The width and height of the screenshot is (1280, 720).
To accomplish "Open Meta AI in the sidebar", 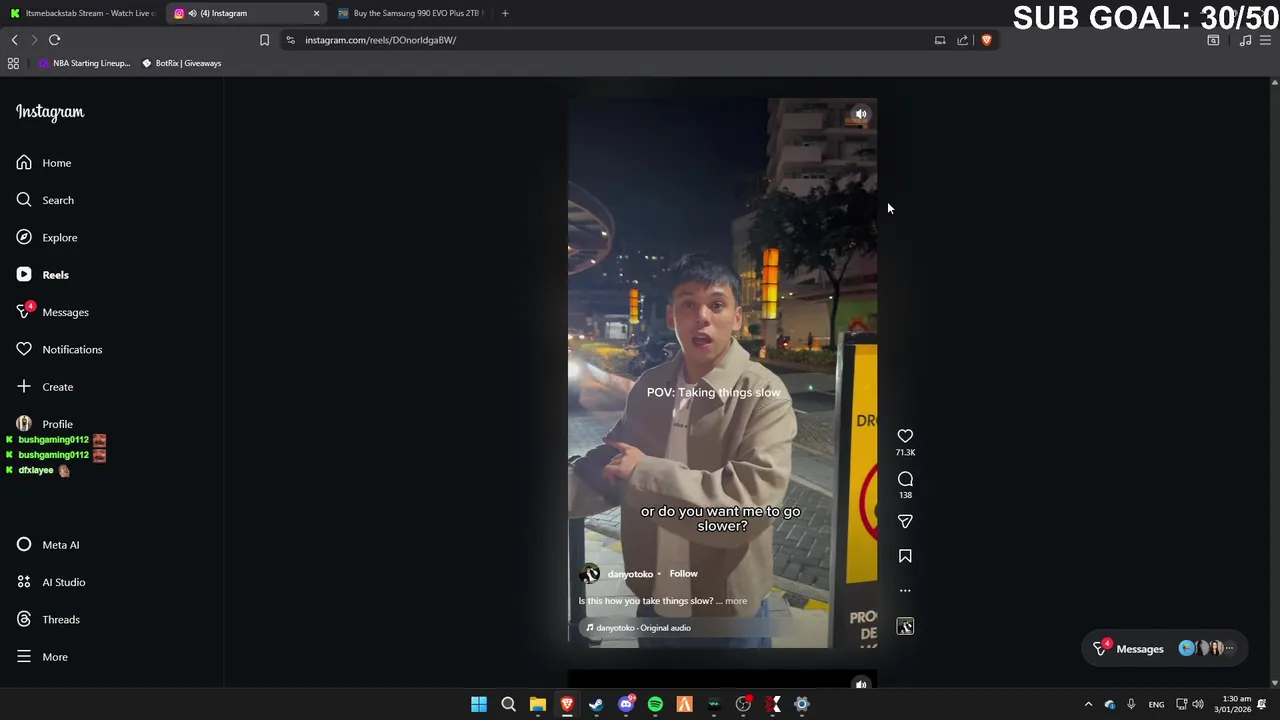I will (x=48, y=545).
